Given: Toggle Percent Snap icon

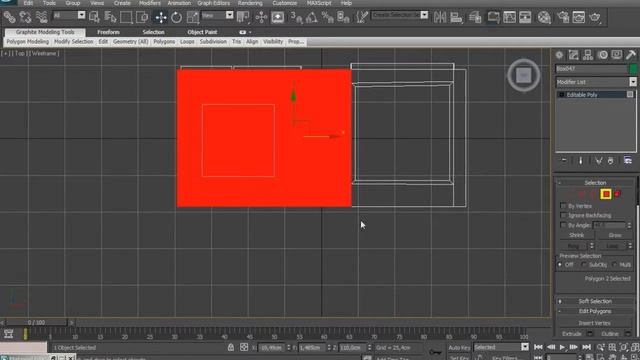Looking at the screenshot, I should 327,17.
